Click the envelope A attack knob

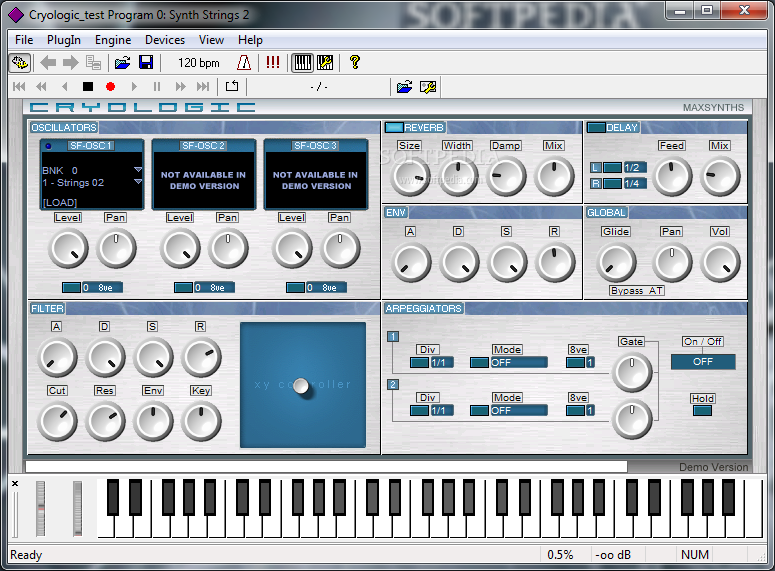(410, 262)
